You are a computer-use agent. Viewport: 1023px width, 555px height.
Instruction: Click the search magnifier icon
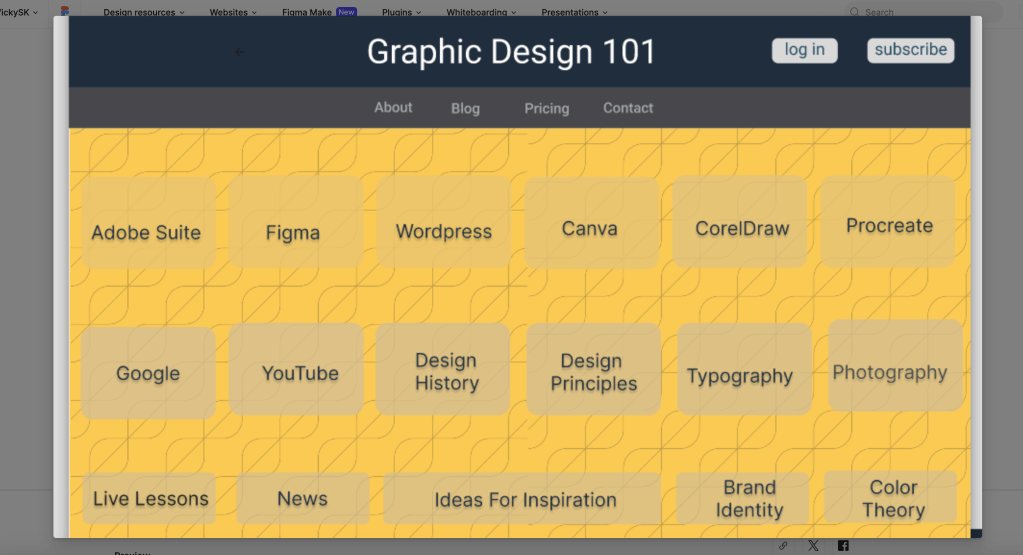(x=854, y=12)
